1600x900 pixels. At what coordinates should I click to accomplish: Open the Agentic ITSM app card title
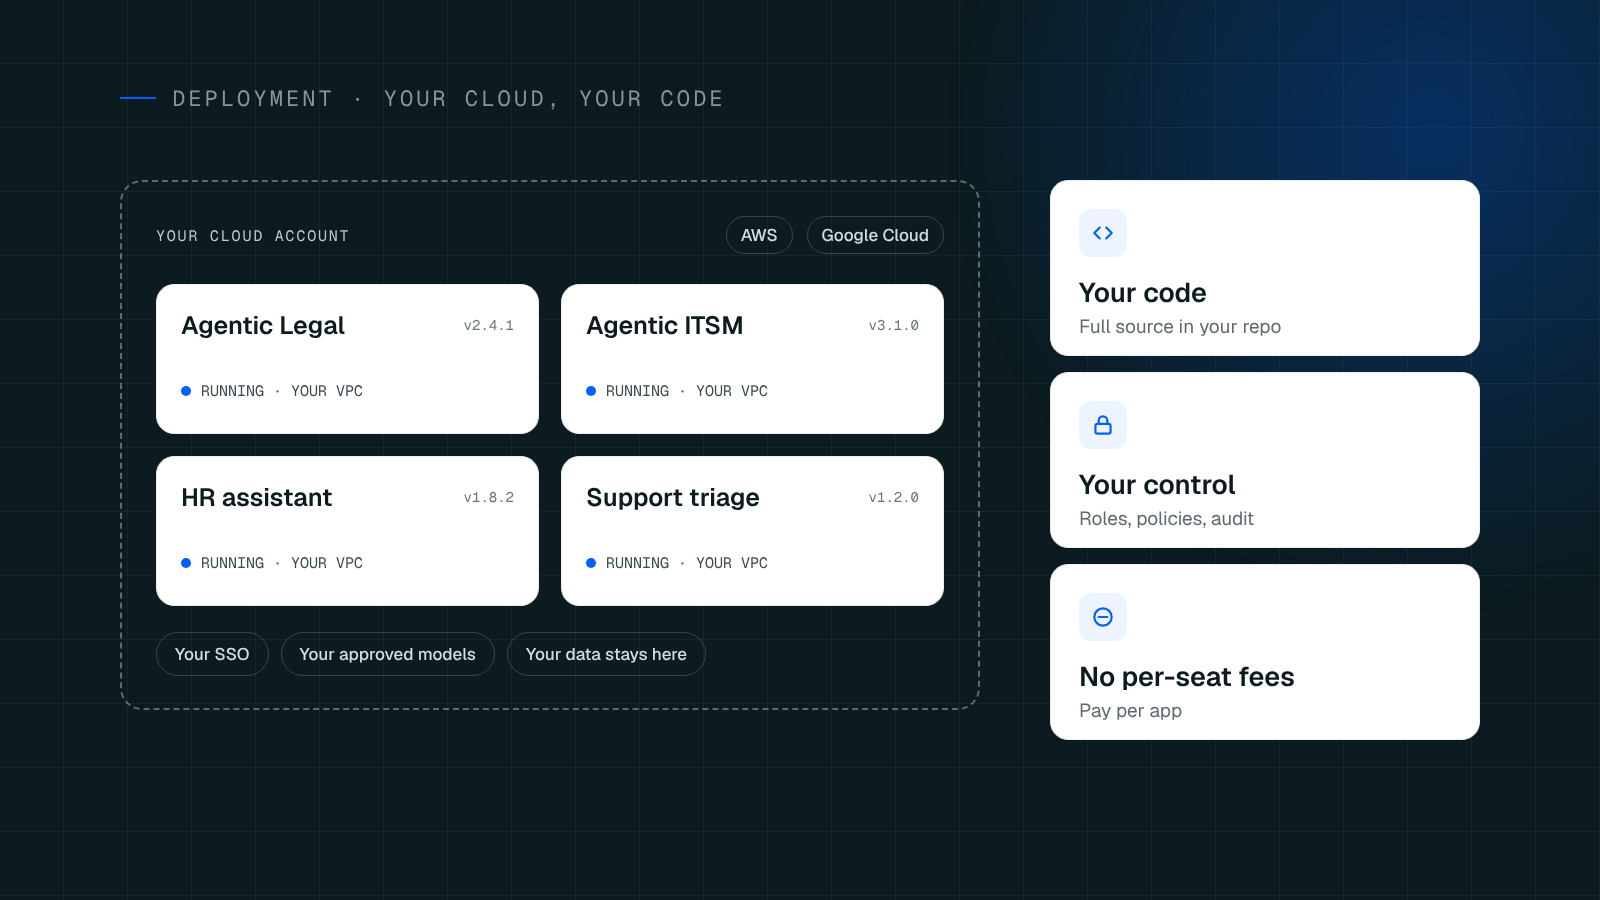665,326
